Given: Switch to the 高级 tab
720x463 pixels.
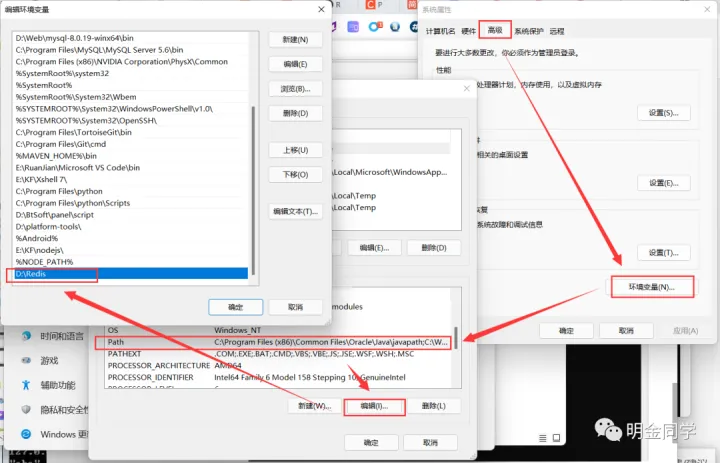Looking at the screenshot, I should click(495, 31).
